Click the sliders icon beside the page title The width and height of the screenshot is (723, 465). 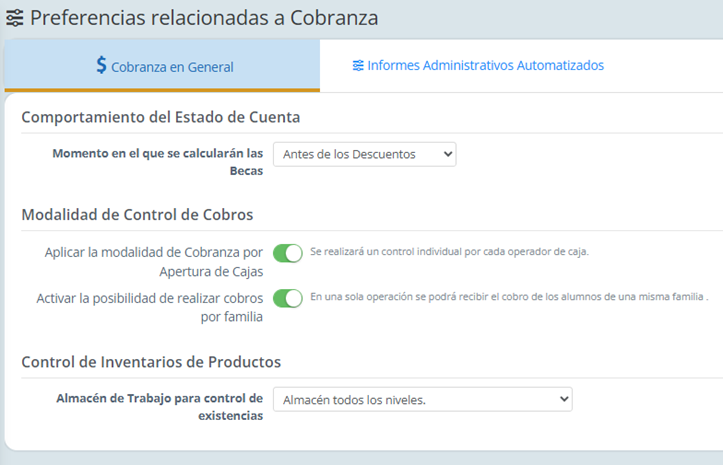15,18
